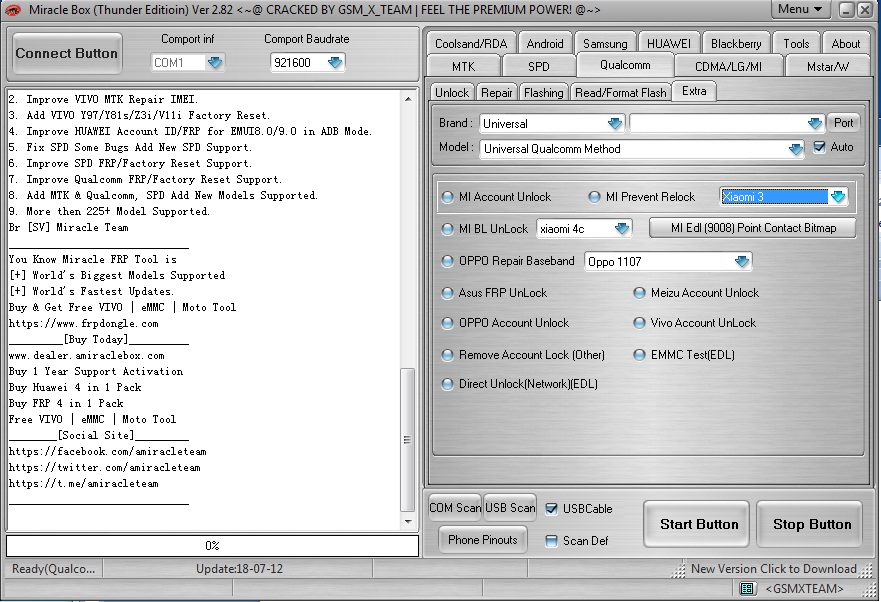Screen dimensions: 881x602
Task: Expand the Model Universal Qualcomm Method dropdown
Action: (795, 150)
